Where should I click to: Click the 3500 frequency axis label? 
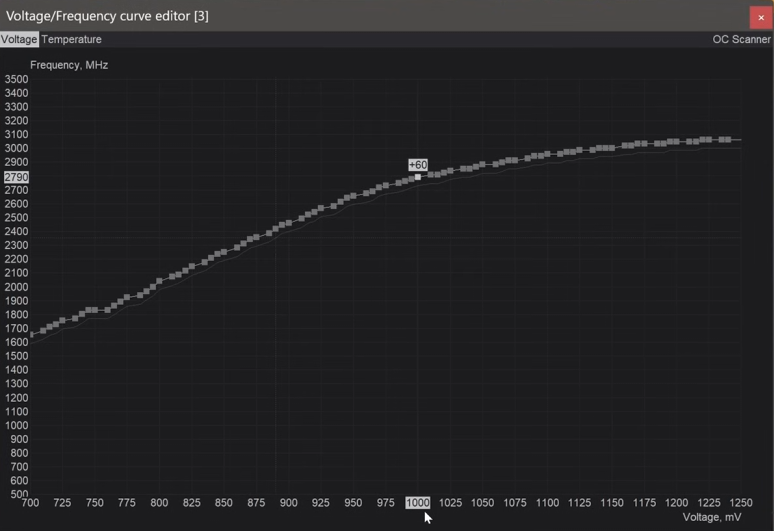[16, 79]
